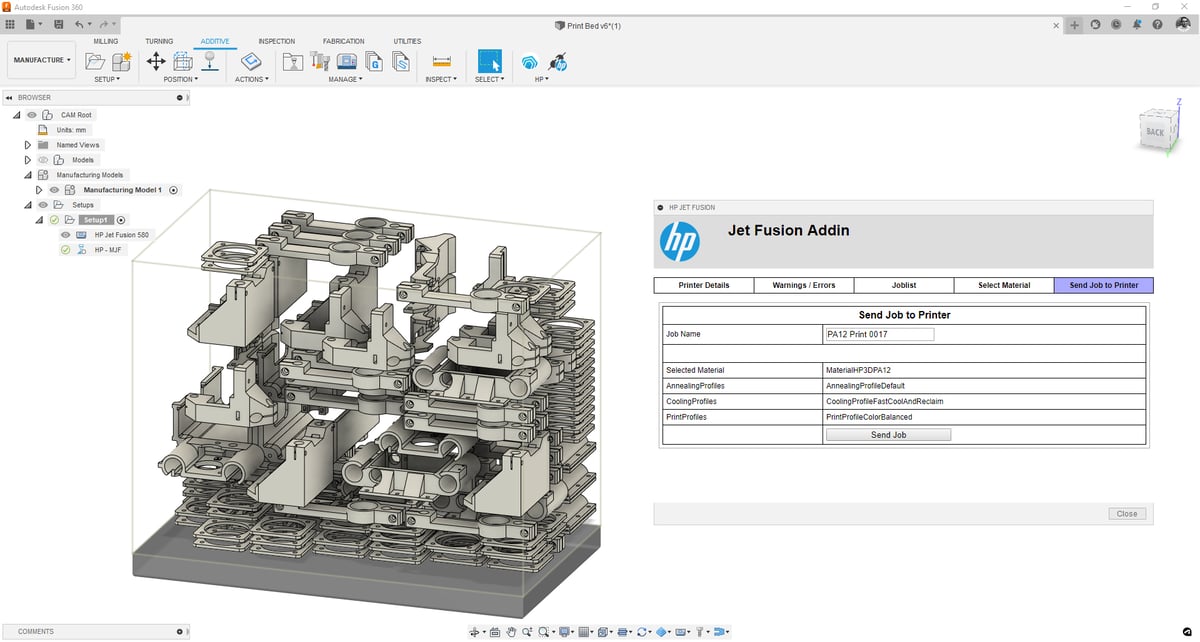Click the Undo arrow icon
The width and height of the screenshot is (1200, 642).
click(79, 24)
